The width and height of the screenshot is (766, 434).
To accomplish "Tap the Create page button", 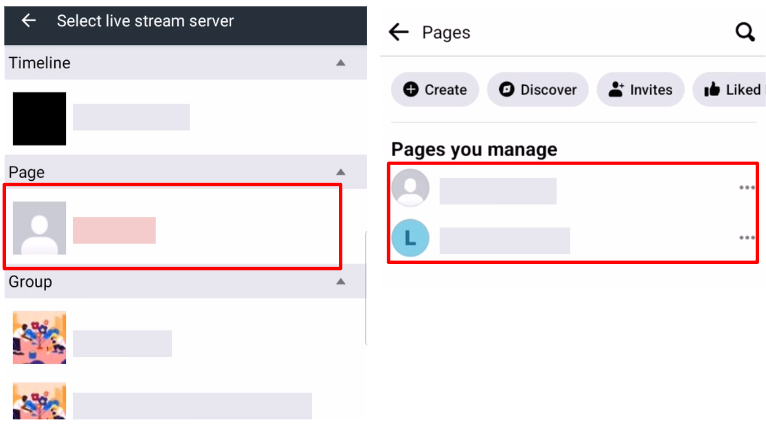I will click(x=435, y=89).
